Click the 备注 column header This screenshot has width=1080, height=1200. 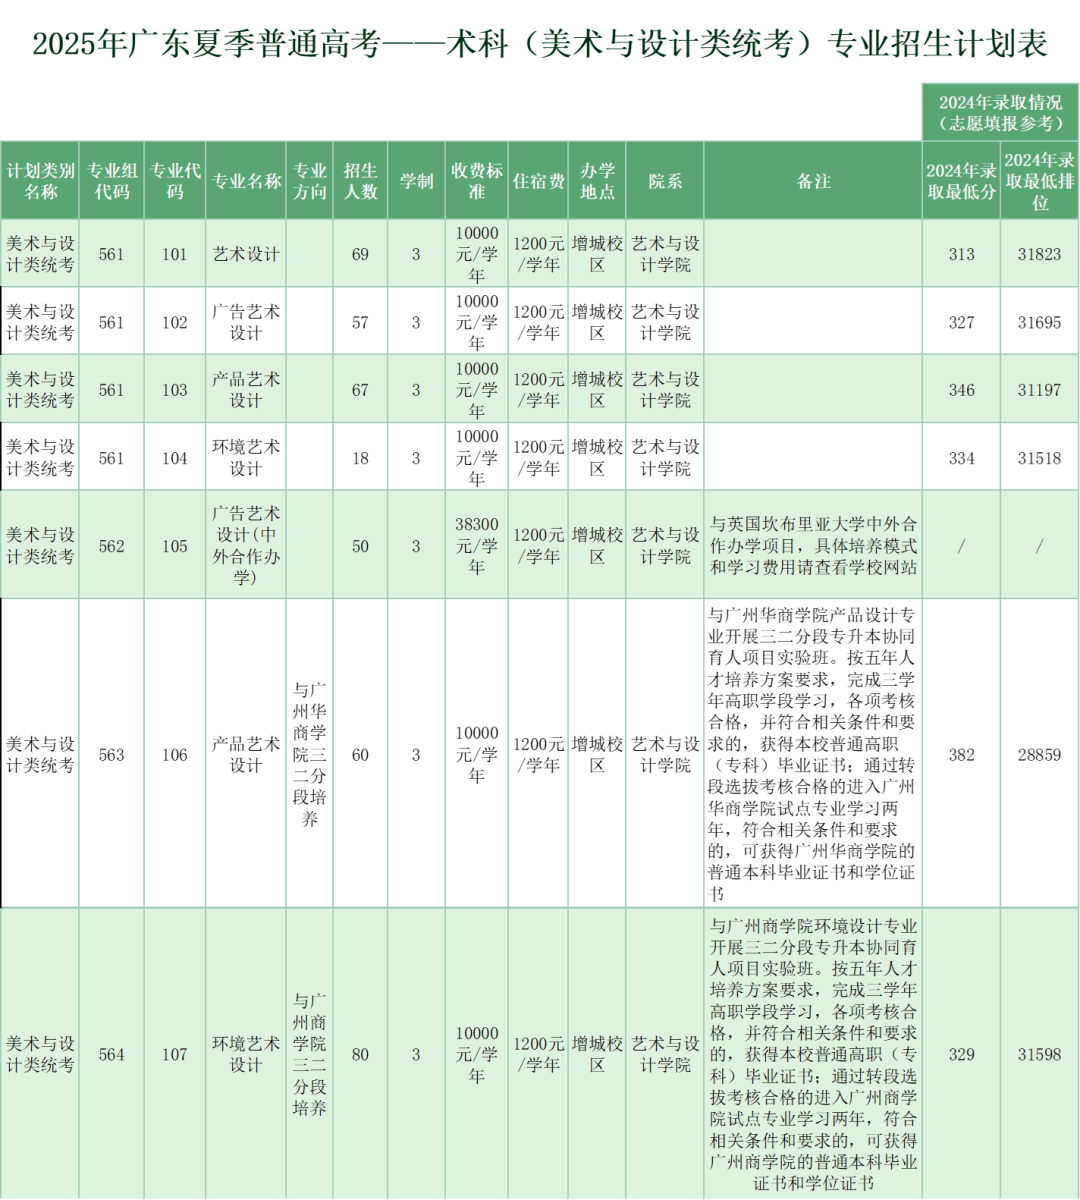coord(813,181)
